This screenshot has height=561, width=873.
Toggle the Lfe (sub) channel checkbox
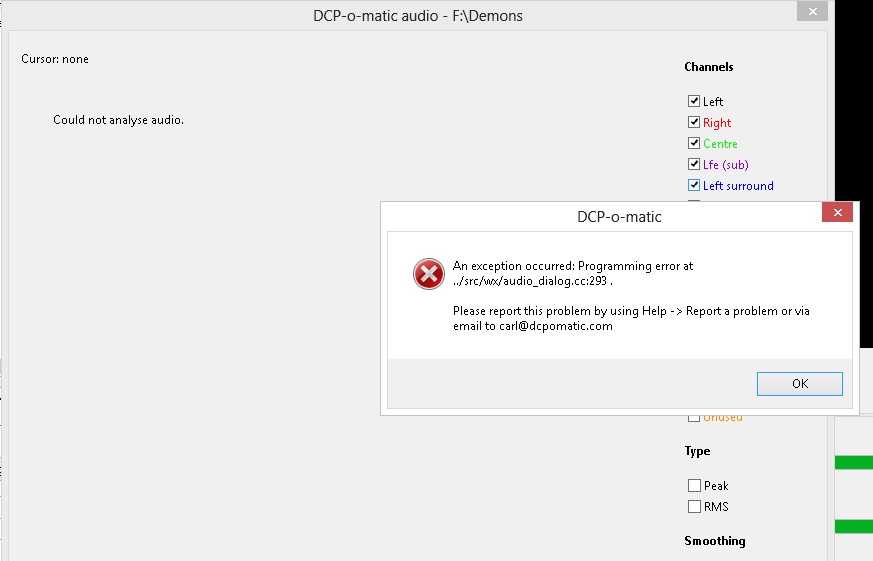point(694,164)
